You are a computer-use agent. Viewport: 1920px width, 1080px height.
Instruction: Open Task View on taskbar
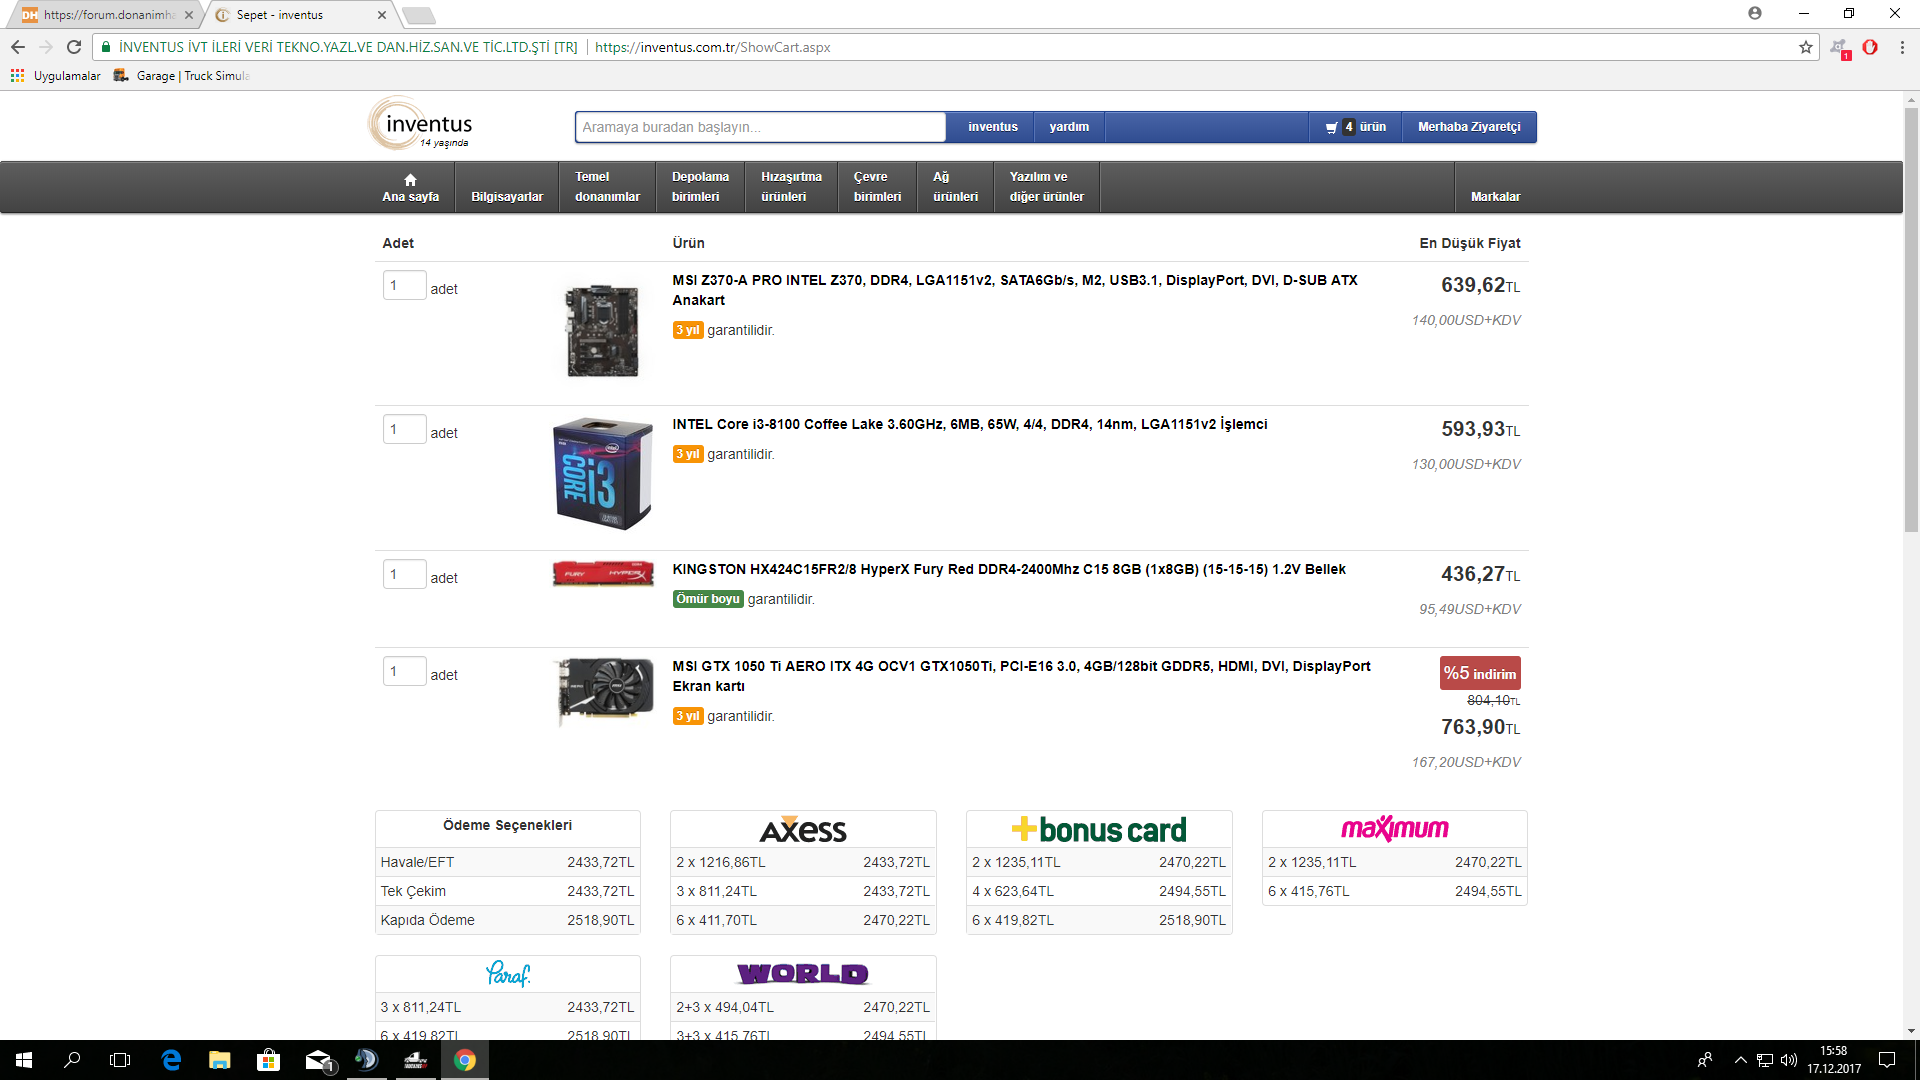coord(120,1060)
